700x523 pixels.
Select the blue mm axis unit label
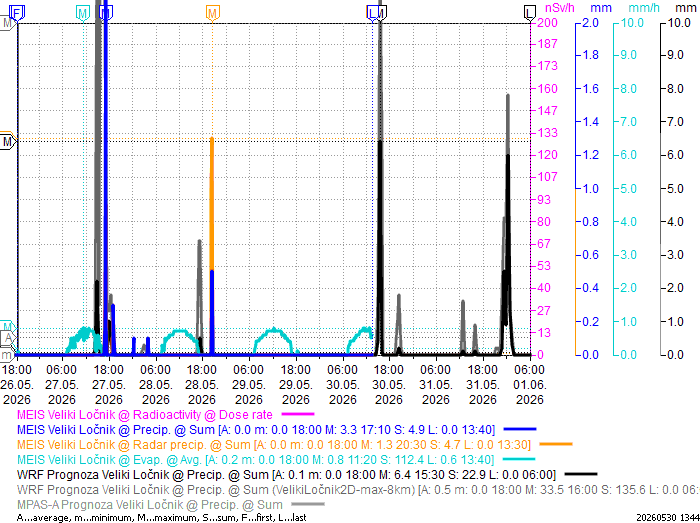click(601, 8)
